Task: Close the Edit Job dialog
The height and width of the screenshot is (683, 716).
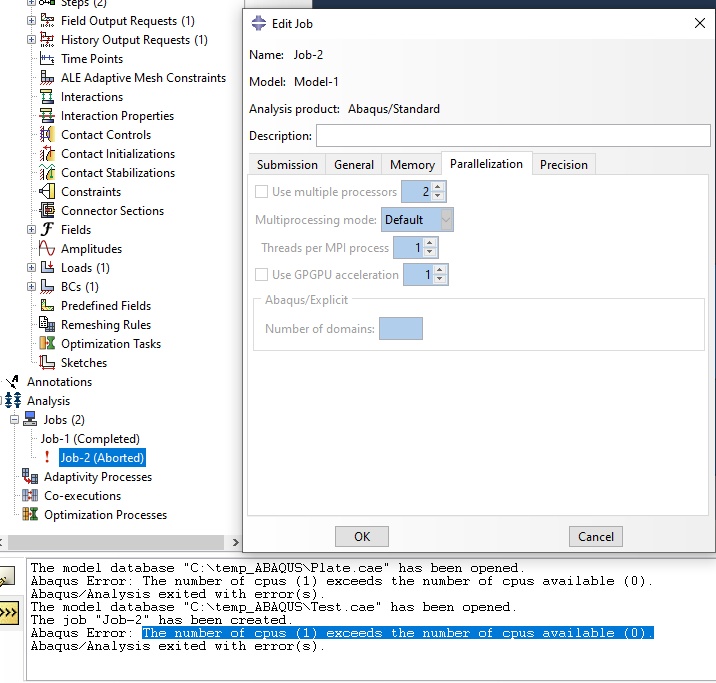Action: (x=700, y=23)
